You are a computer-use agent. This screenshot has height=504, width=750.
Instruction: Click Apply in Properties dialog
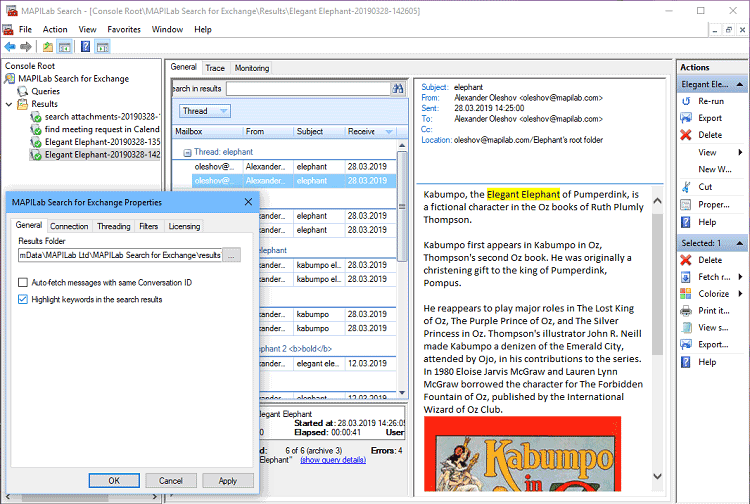[228, 481]
